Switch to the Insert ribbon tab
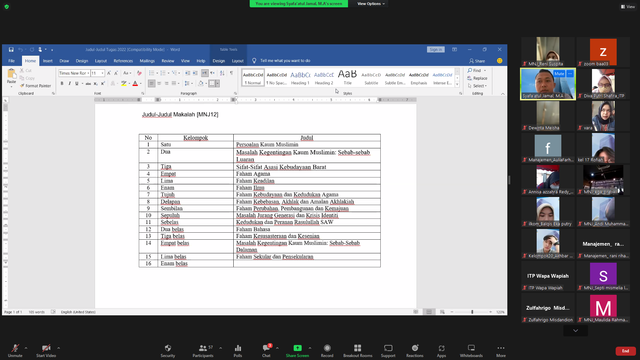 [x=48, y=61]
